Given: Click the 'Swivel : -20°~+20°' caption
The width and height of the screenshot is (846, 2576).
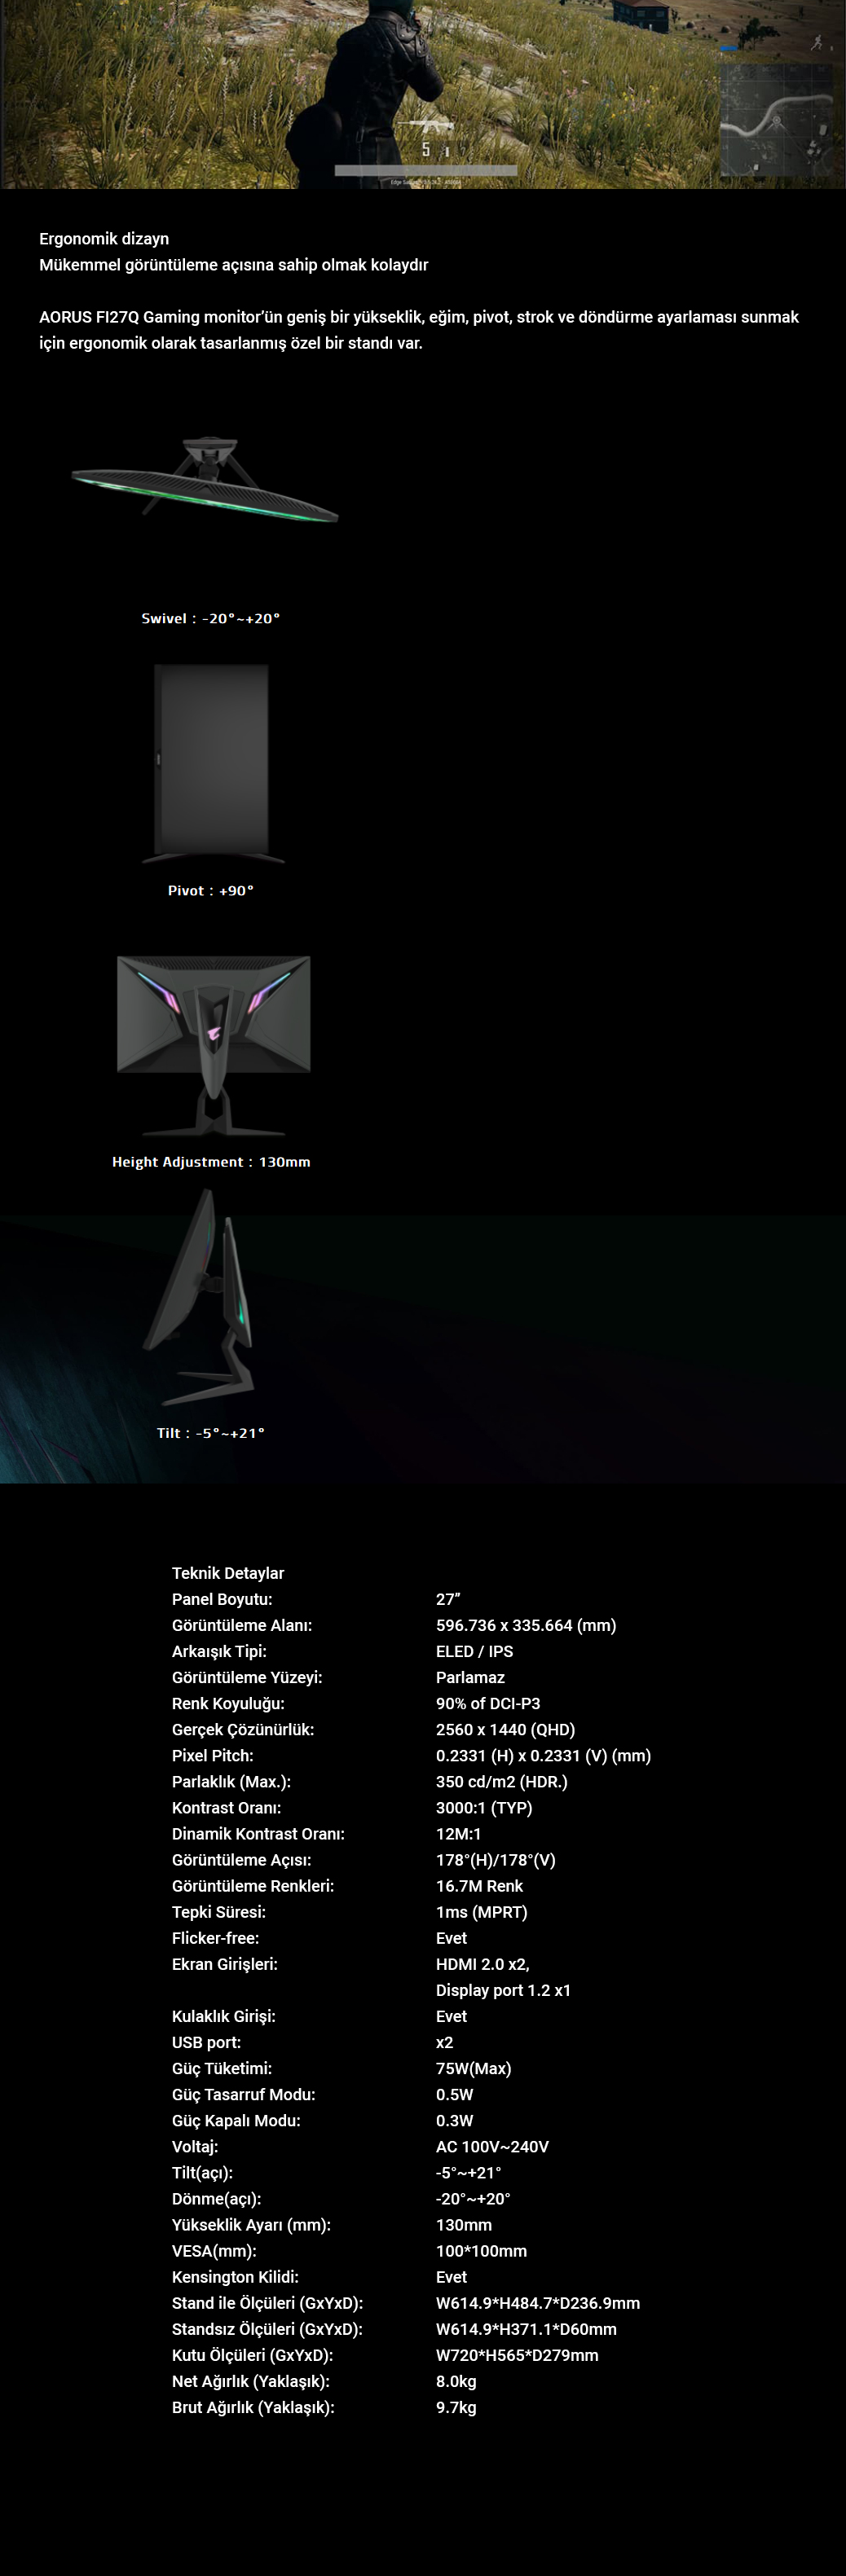Looking at the screenshot, I should (x=211, y=618).
